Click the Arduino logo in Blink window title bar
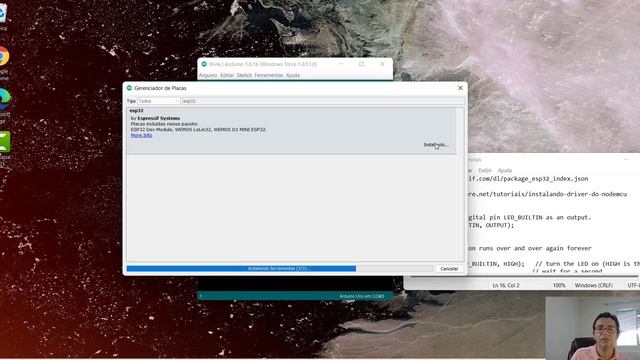This screenshot has width=640, height=360. tap(204, 64)
